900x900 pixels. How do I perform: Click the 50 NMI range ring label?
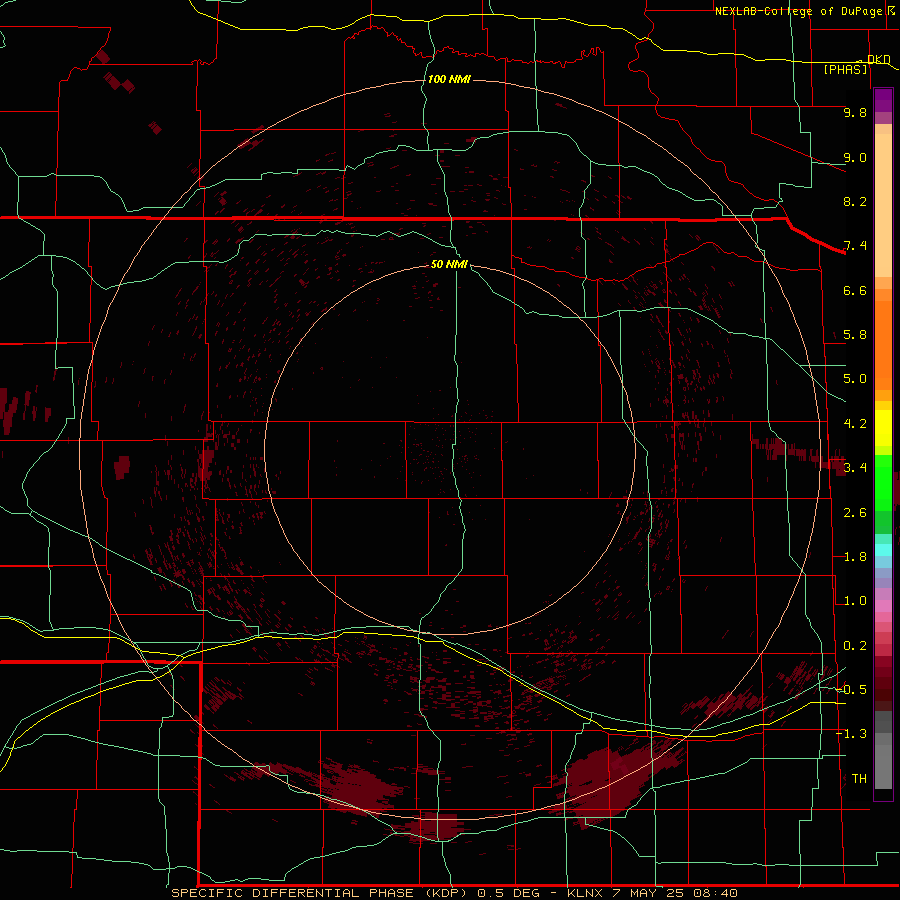449,264
